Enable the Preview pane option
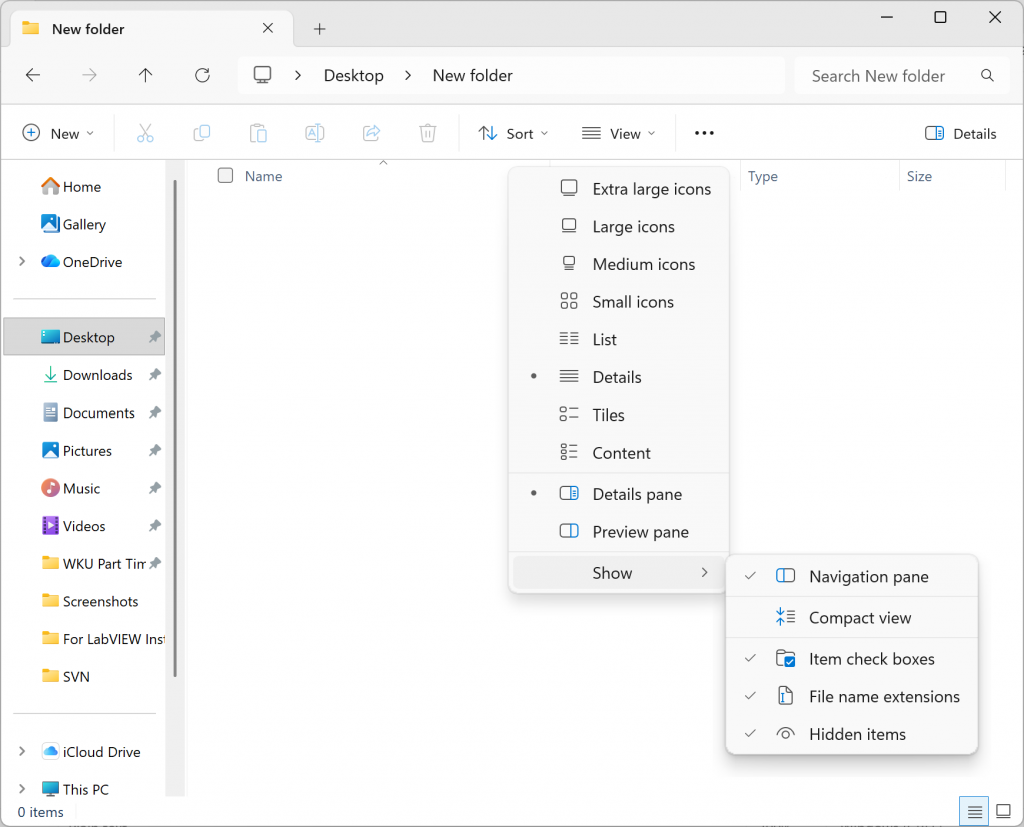This screenshot has height=827, width=1024. coord(618,532)
